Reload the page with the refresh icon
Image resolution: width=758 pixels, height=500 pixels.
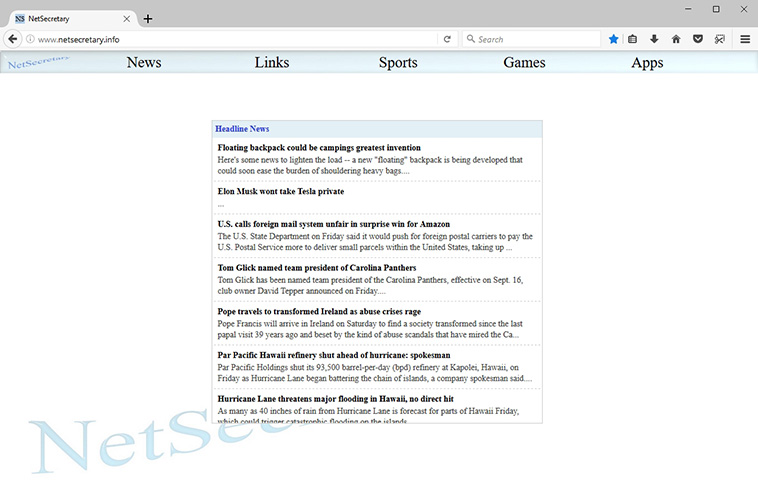point(447,39)
